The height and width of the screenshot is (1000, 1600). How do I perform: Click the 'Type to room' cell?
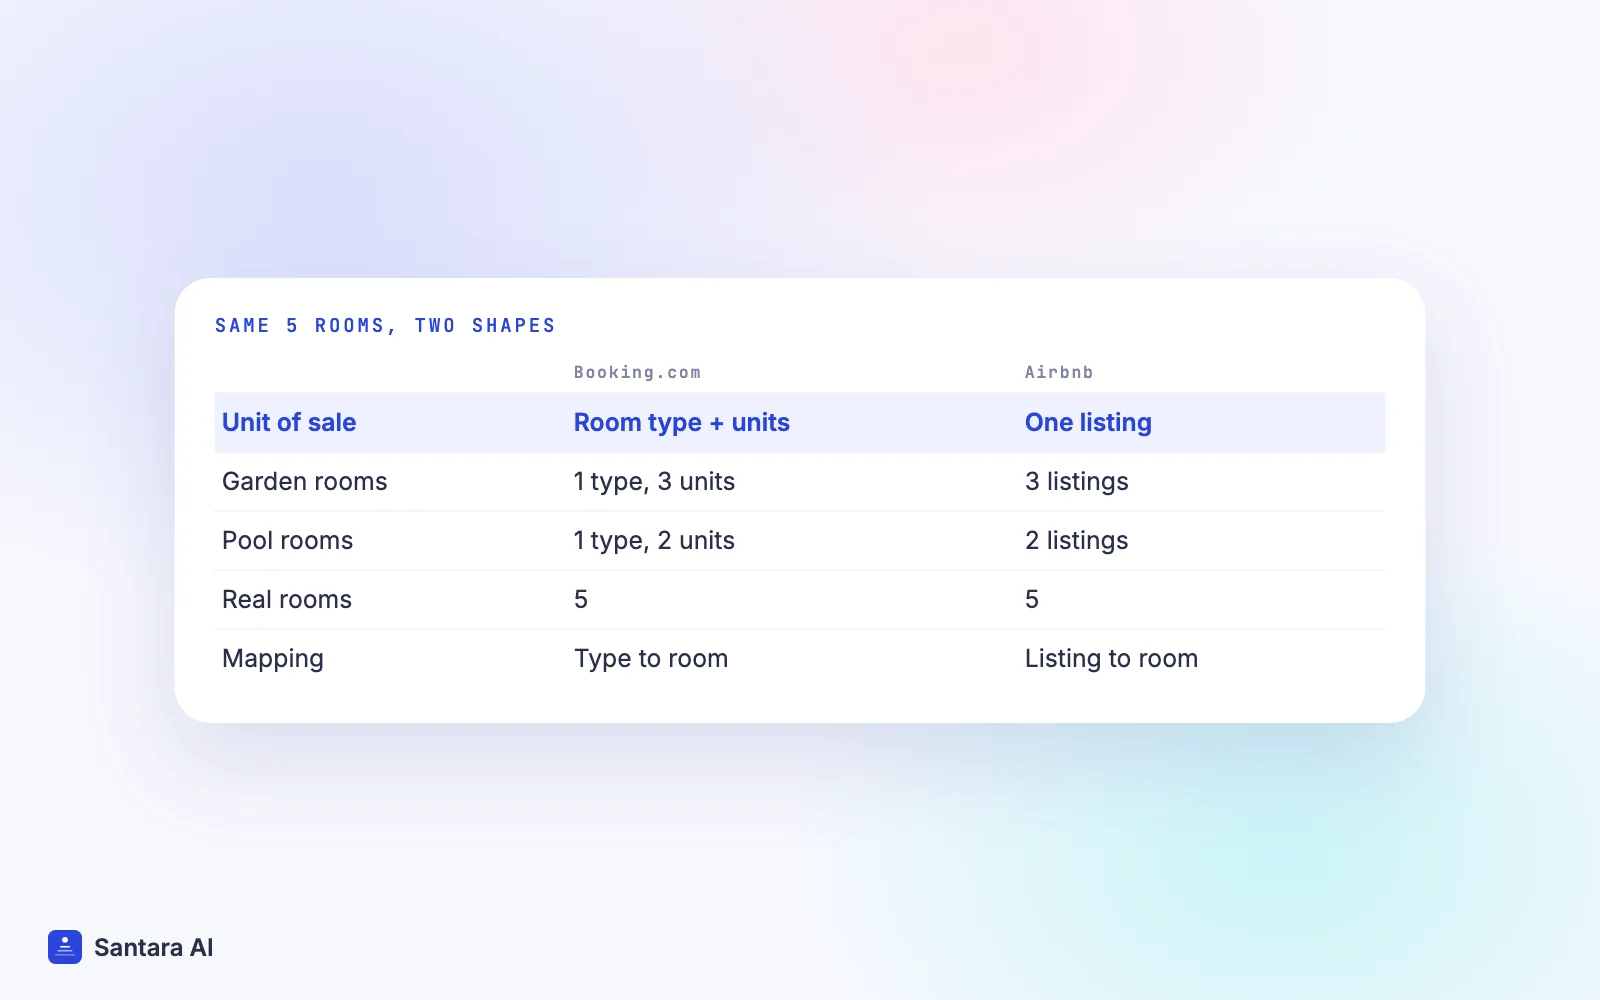point(651,659)
